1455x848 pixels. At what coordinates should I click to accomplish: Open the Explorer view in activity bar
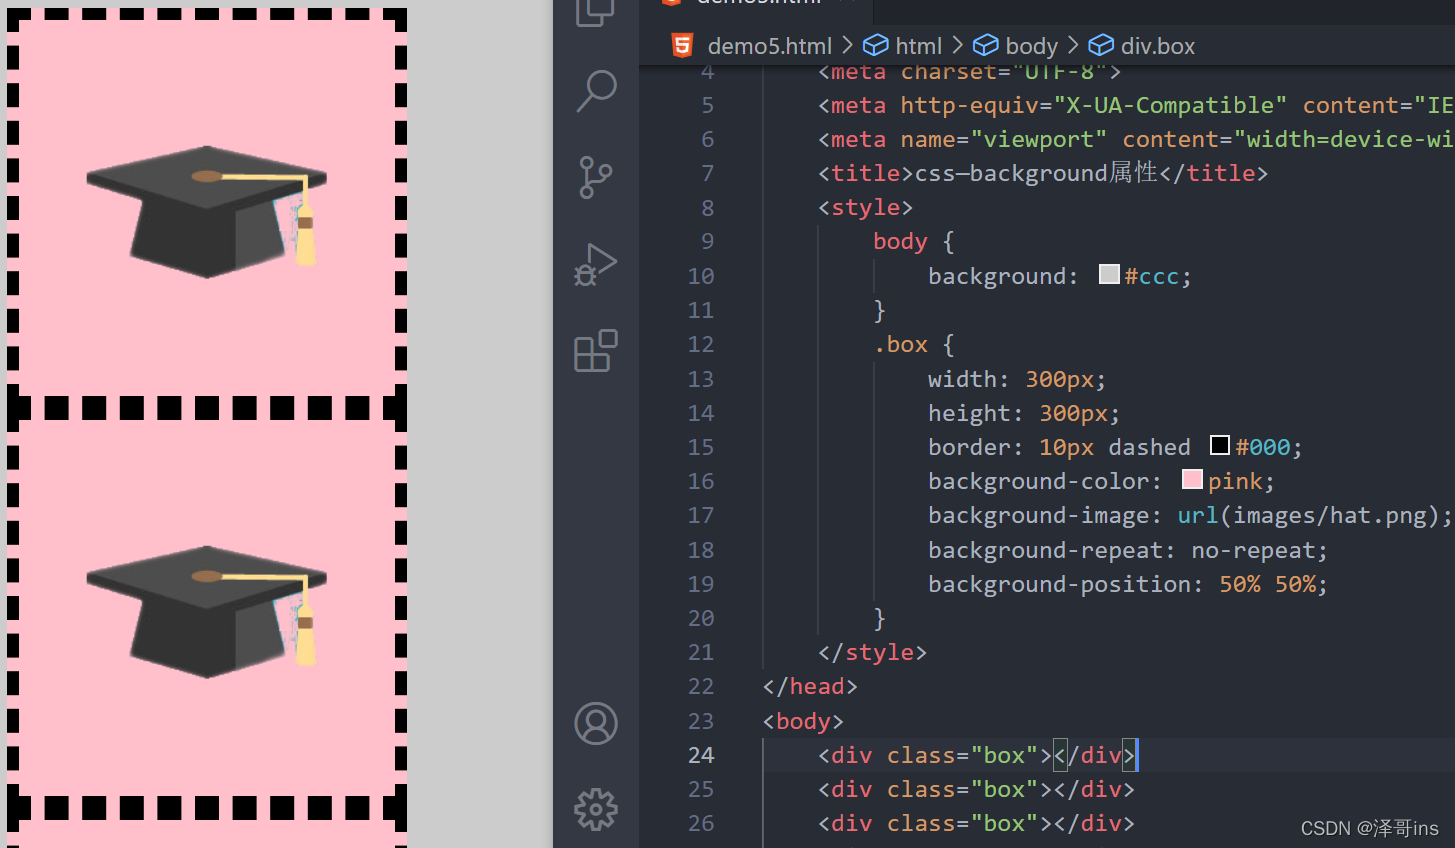point(596,12)
